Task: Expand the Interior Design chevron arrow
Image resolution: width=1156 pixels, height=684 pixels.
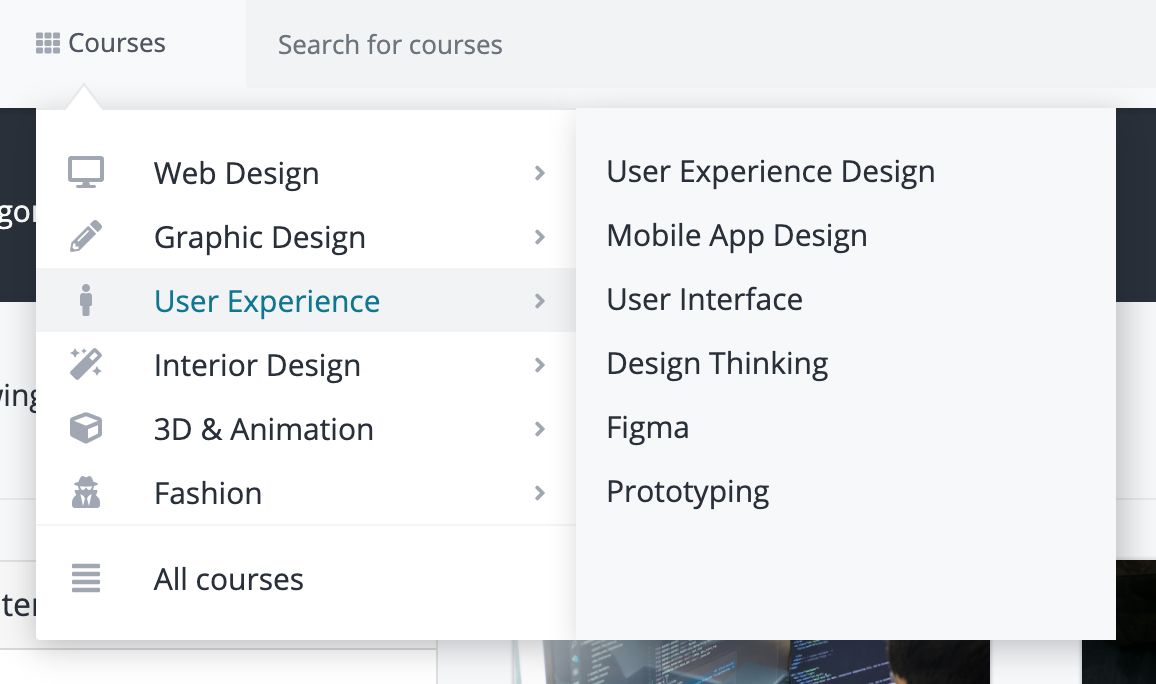Action: (540, 365)
